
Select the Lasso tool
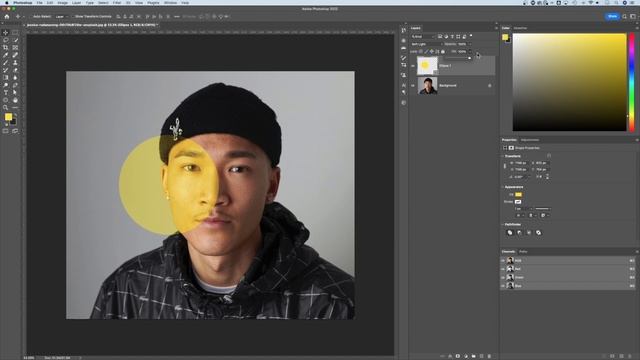[x=6, y=40]
